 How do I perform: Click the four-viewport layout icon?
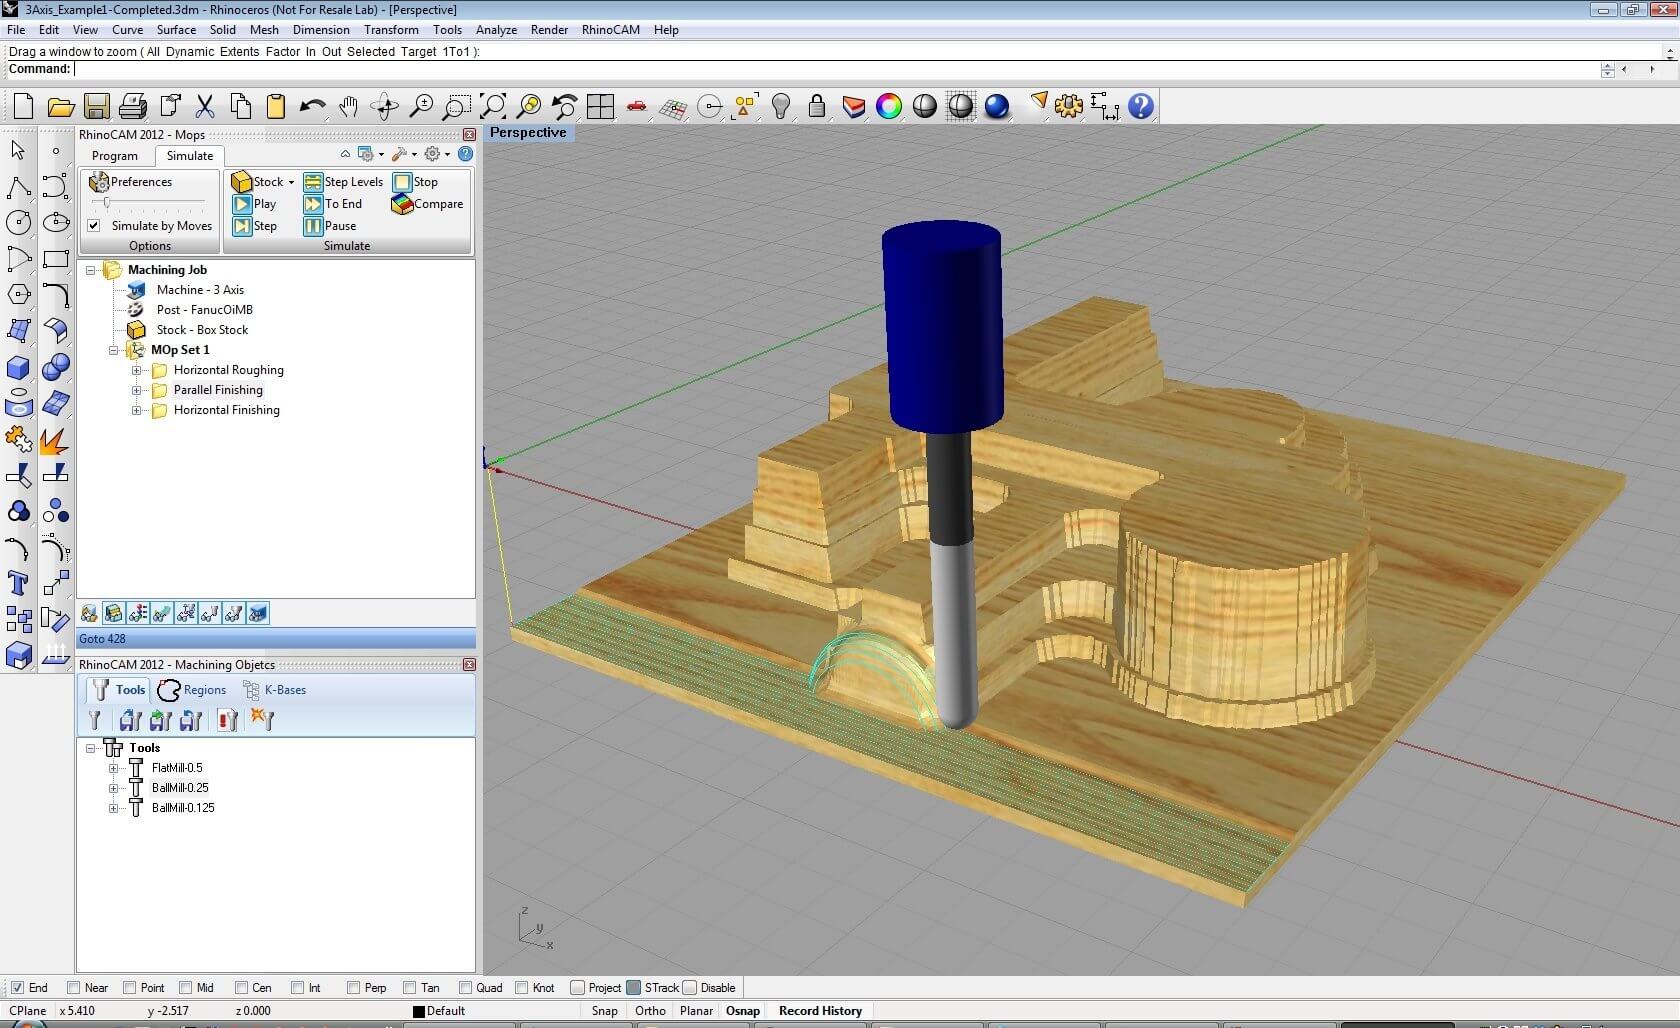pos(600,106)
